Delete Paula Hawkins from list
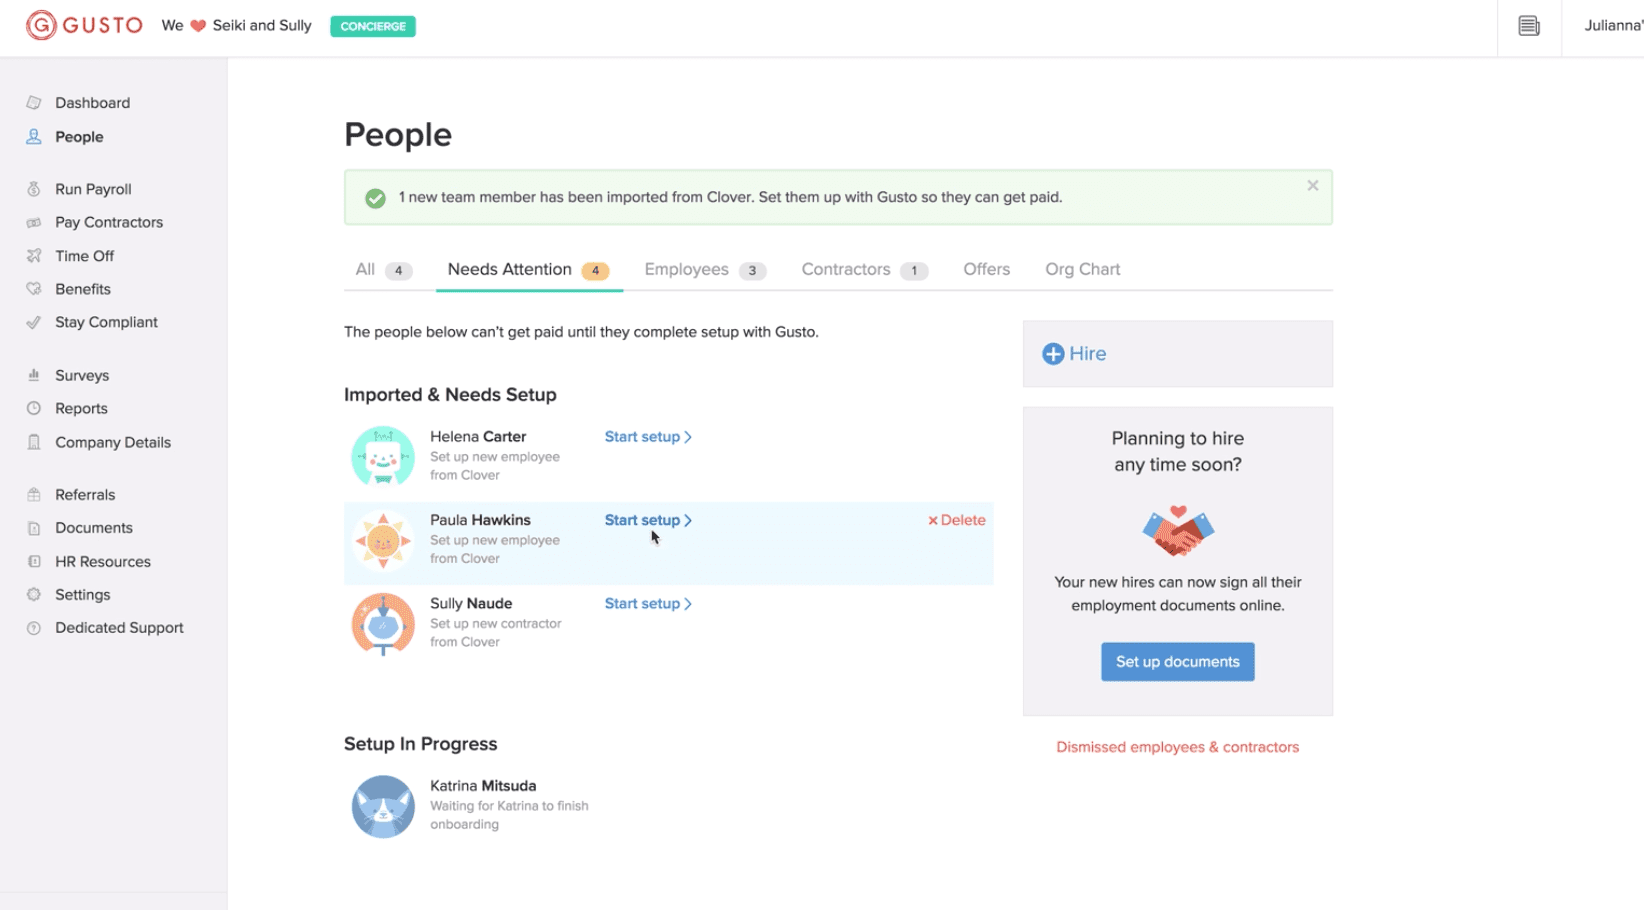The height and width of the screenshot is (910, 1644). point(956,520)
